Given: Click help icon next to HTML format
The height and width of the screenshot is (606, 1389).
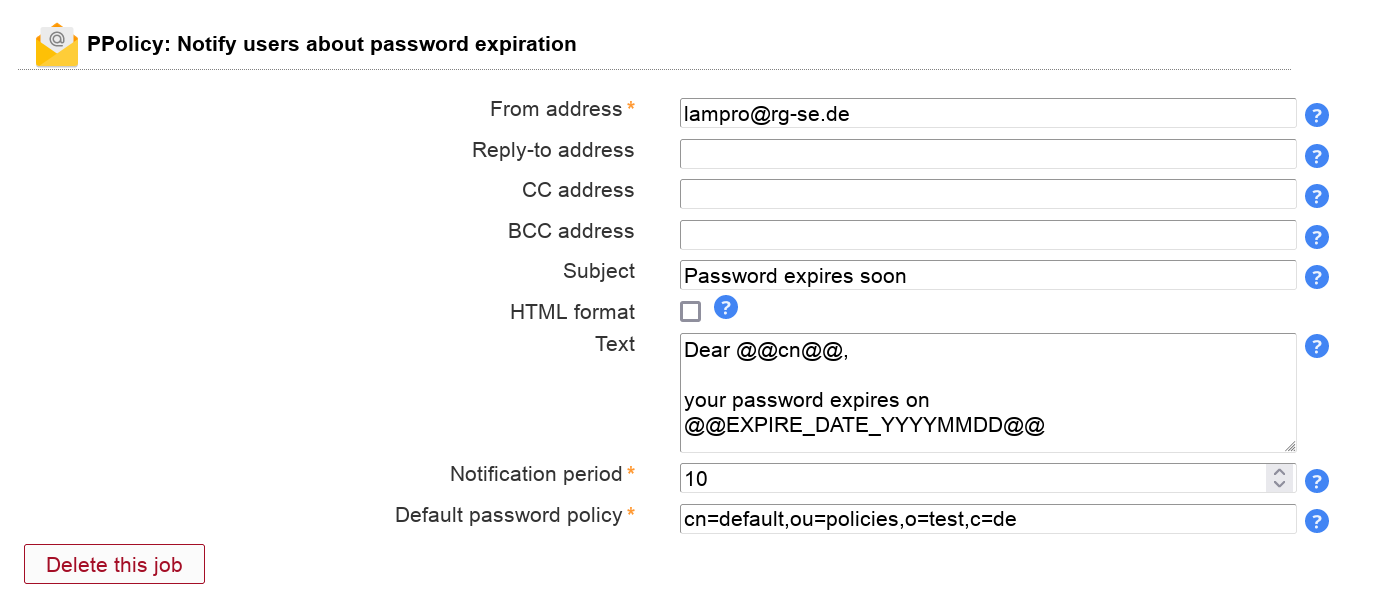Looking at the screenshot, I should pyautogui.click(x=726, y=307).
